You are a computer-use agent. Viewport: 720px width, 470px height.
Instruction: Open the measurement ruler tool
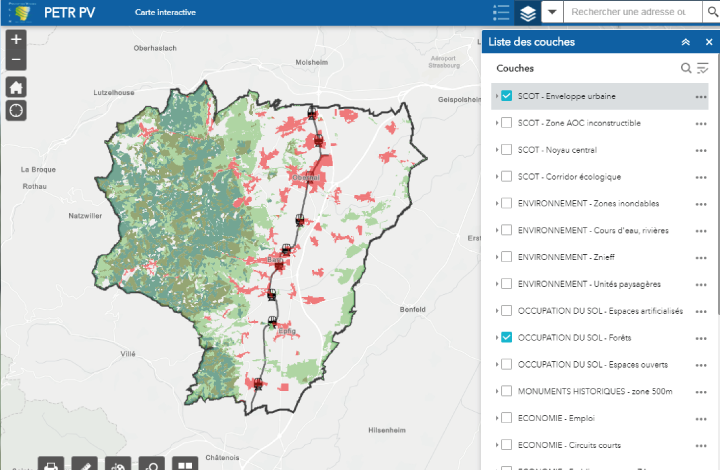pos(84,464)
